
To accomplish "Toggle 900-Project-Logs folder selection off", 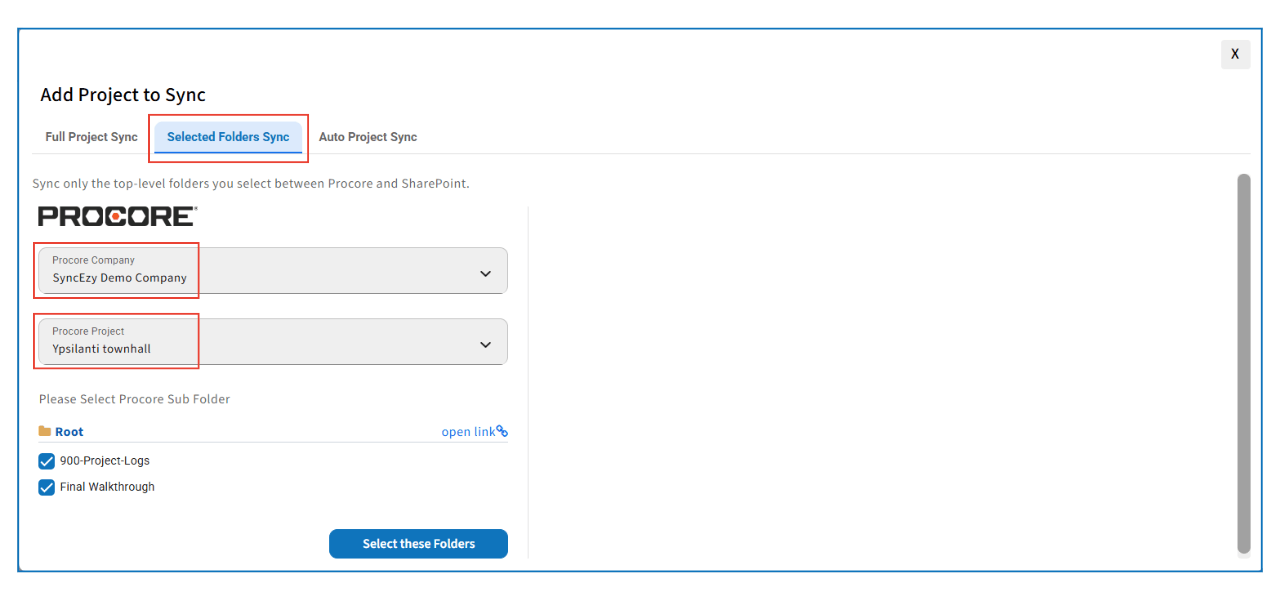I will coord(46,461).
